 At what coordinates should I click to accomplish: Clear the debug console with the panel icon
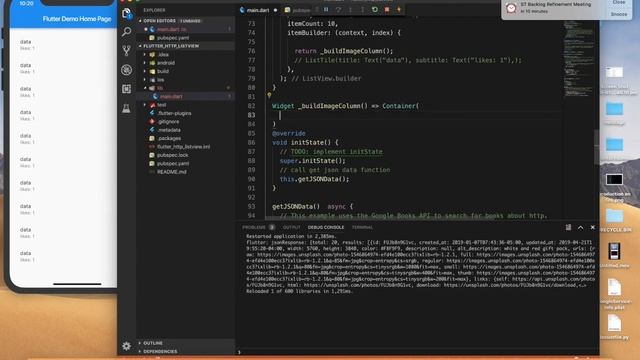point(568,227)
